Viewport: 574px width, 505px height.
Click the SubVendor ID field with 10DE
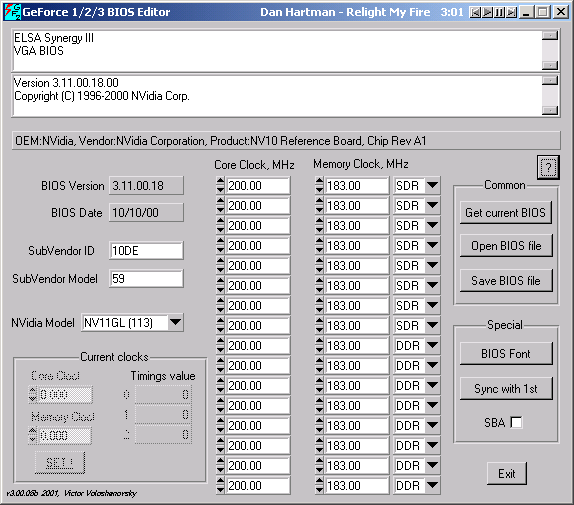pyautogui.click(x=146, y=251)
